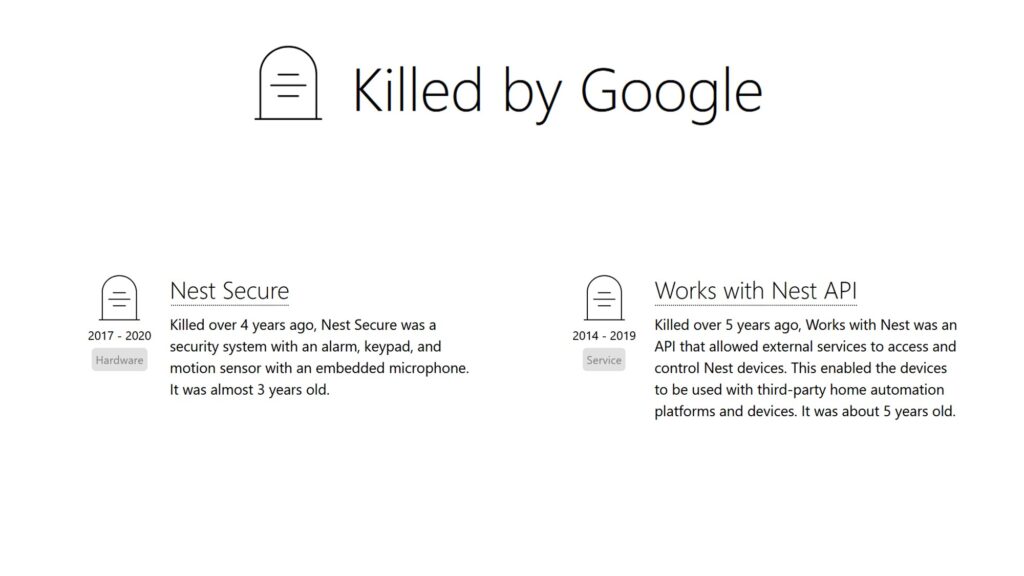Screen dimensions: 1024x576
Task: Click the word Killed in the main heading
Action: pyautogui.click(x=418, y=89)
